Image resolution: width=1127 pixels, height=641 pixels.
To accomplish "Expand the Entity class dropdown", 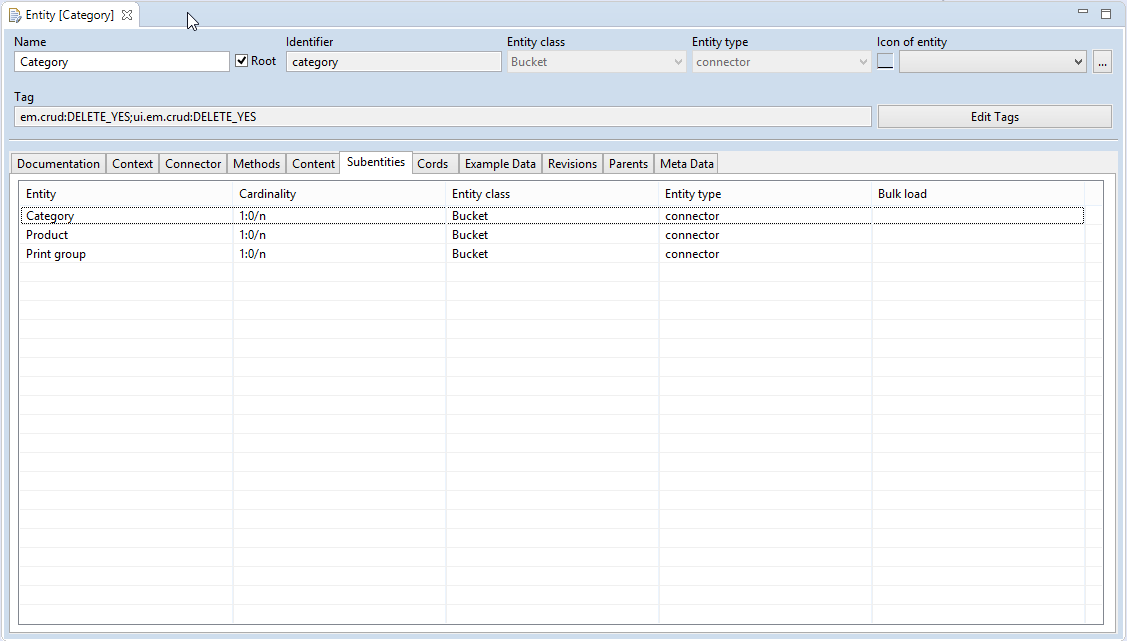I will point(678,62).
